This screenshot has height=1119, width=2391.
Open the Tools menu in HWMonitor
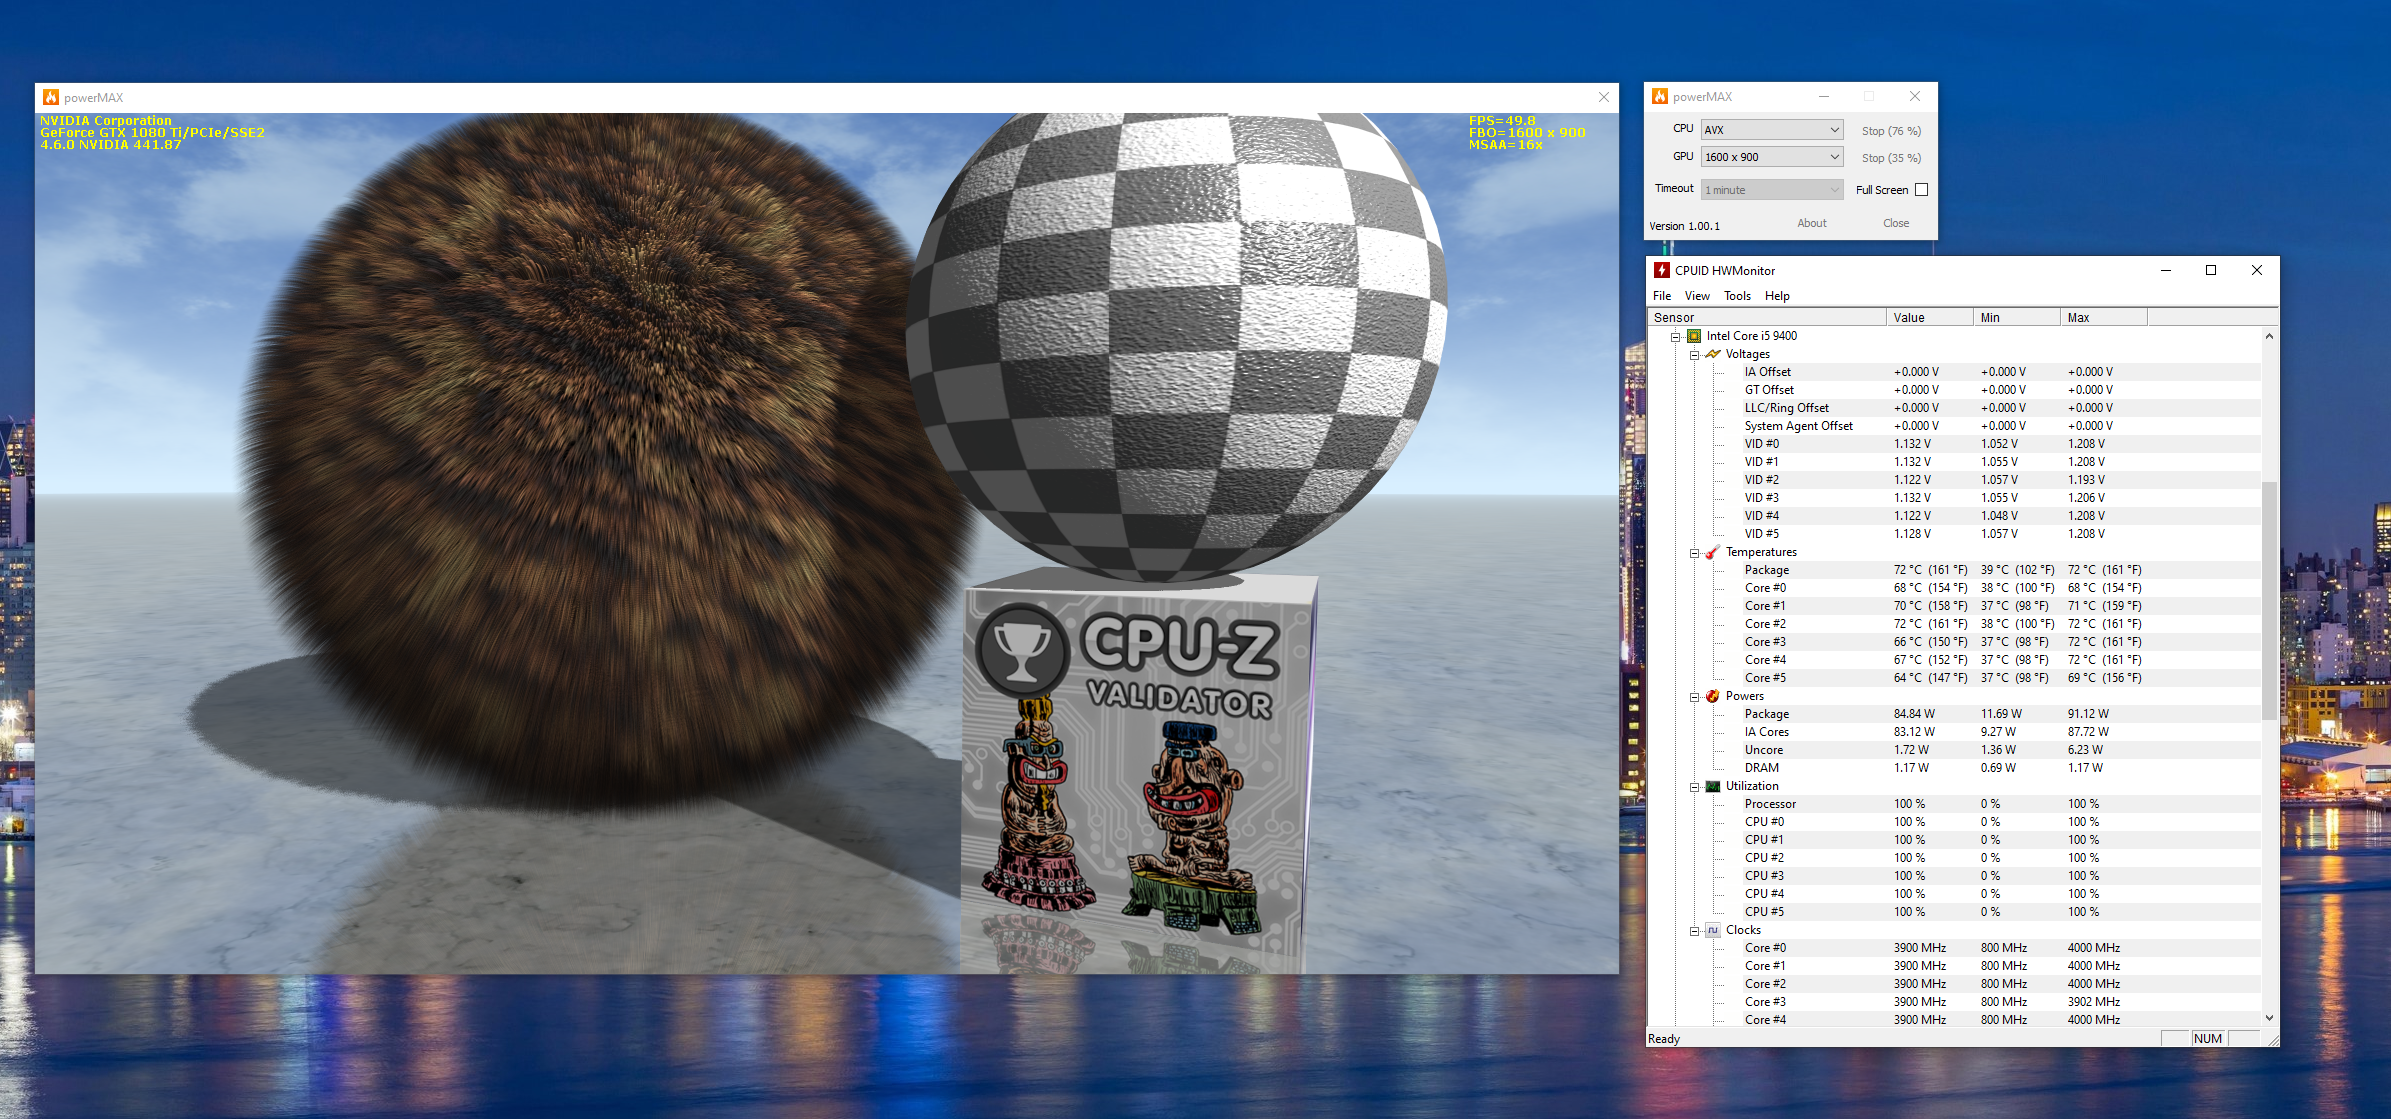tap(1737, 296)
